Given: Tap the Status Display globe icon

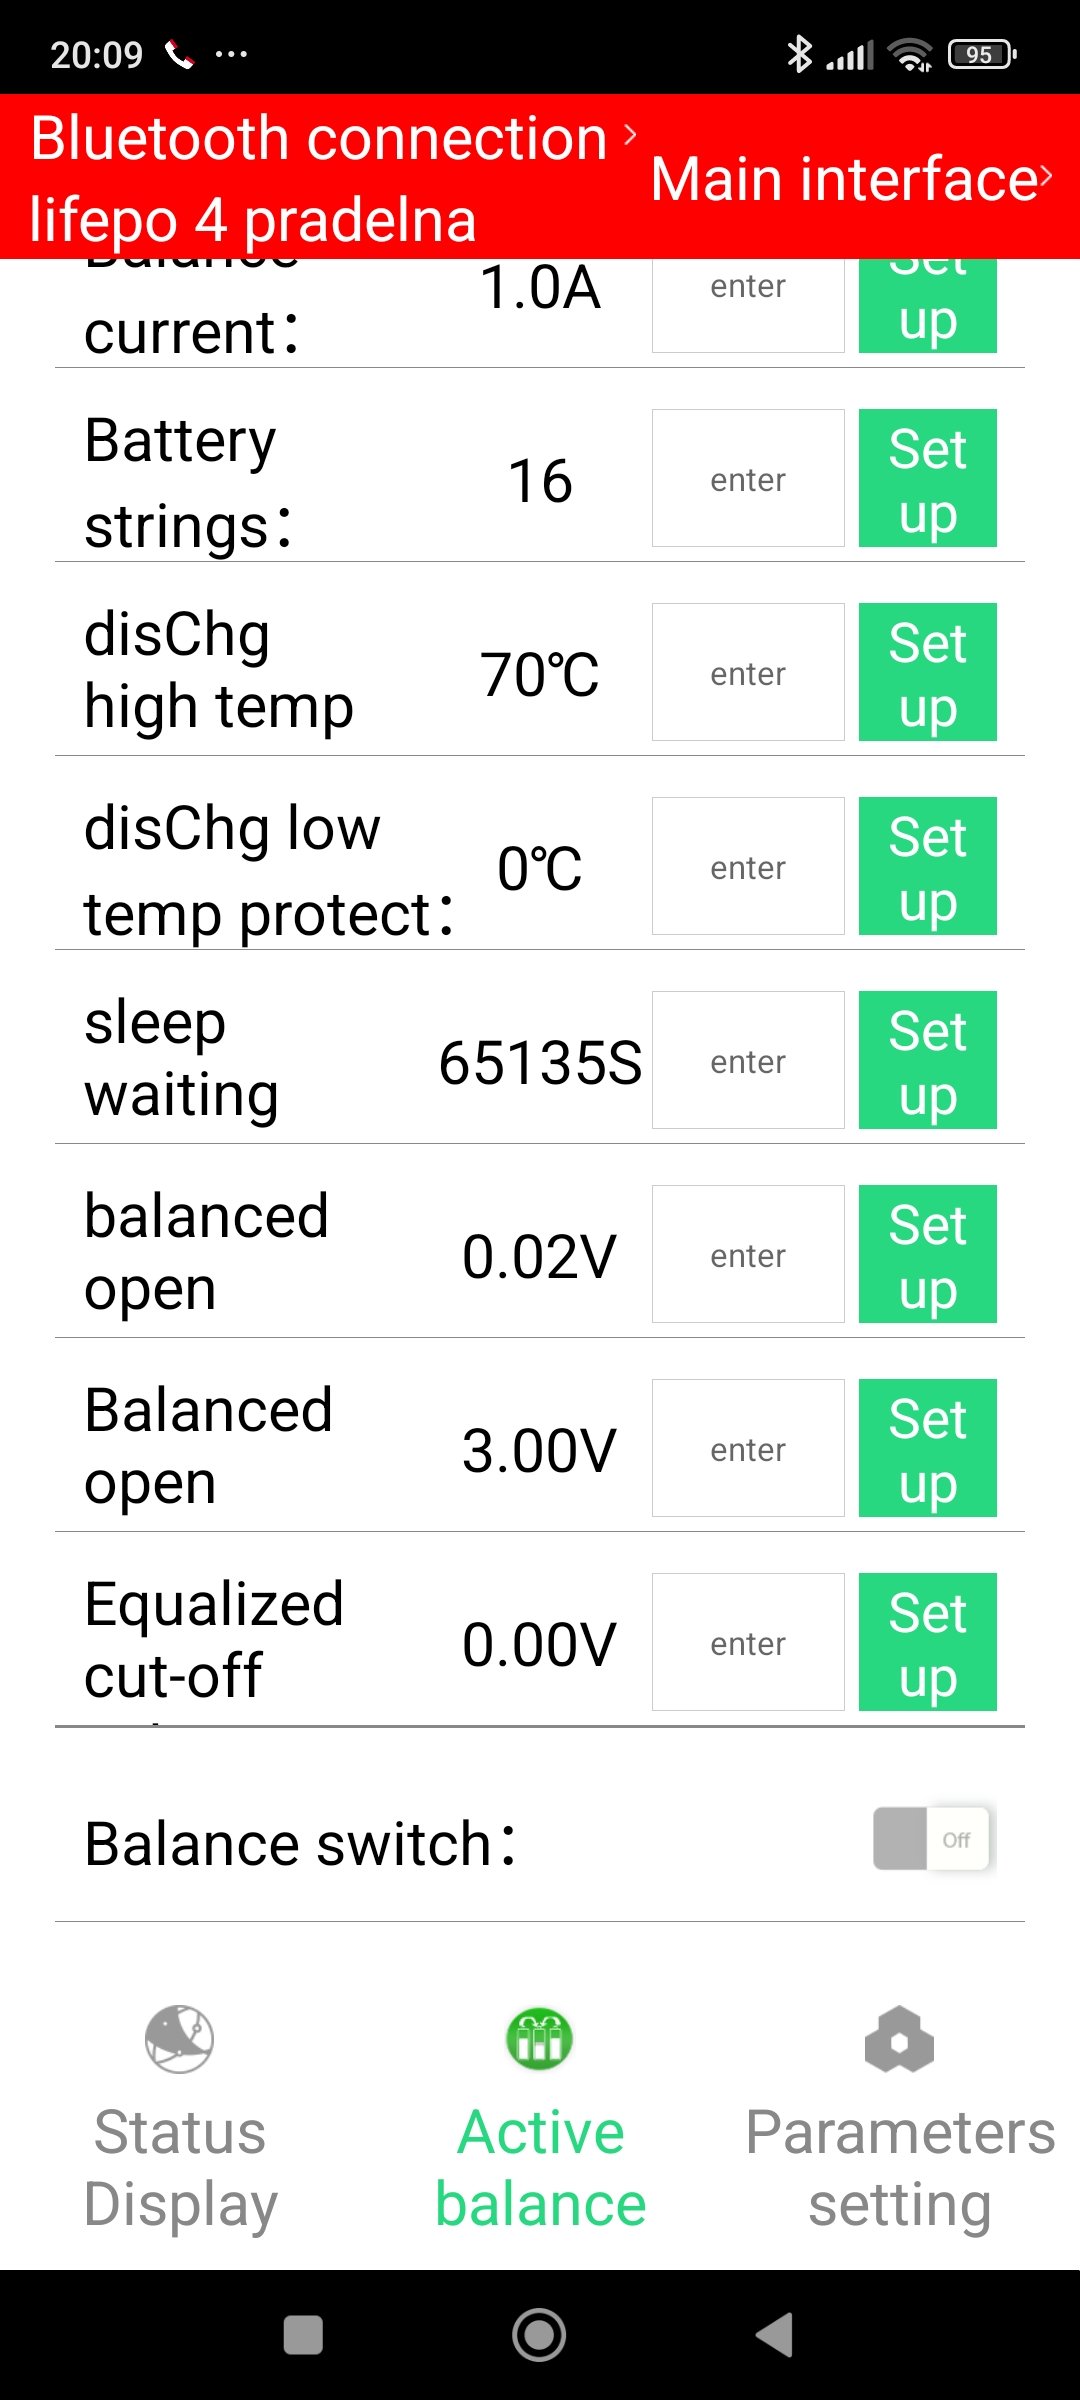Looking at the screenshot, I should (179, 2038).
